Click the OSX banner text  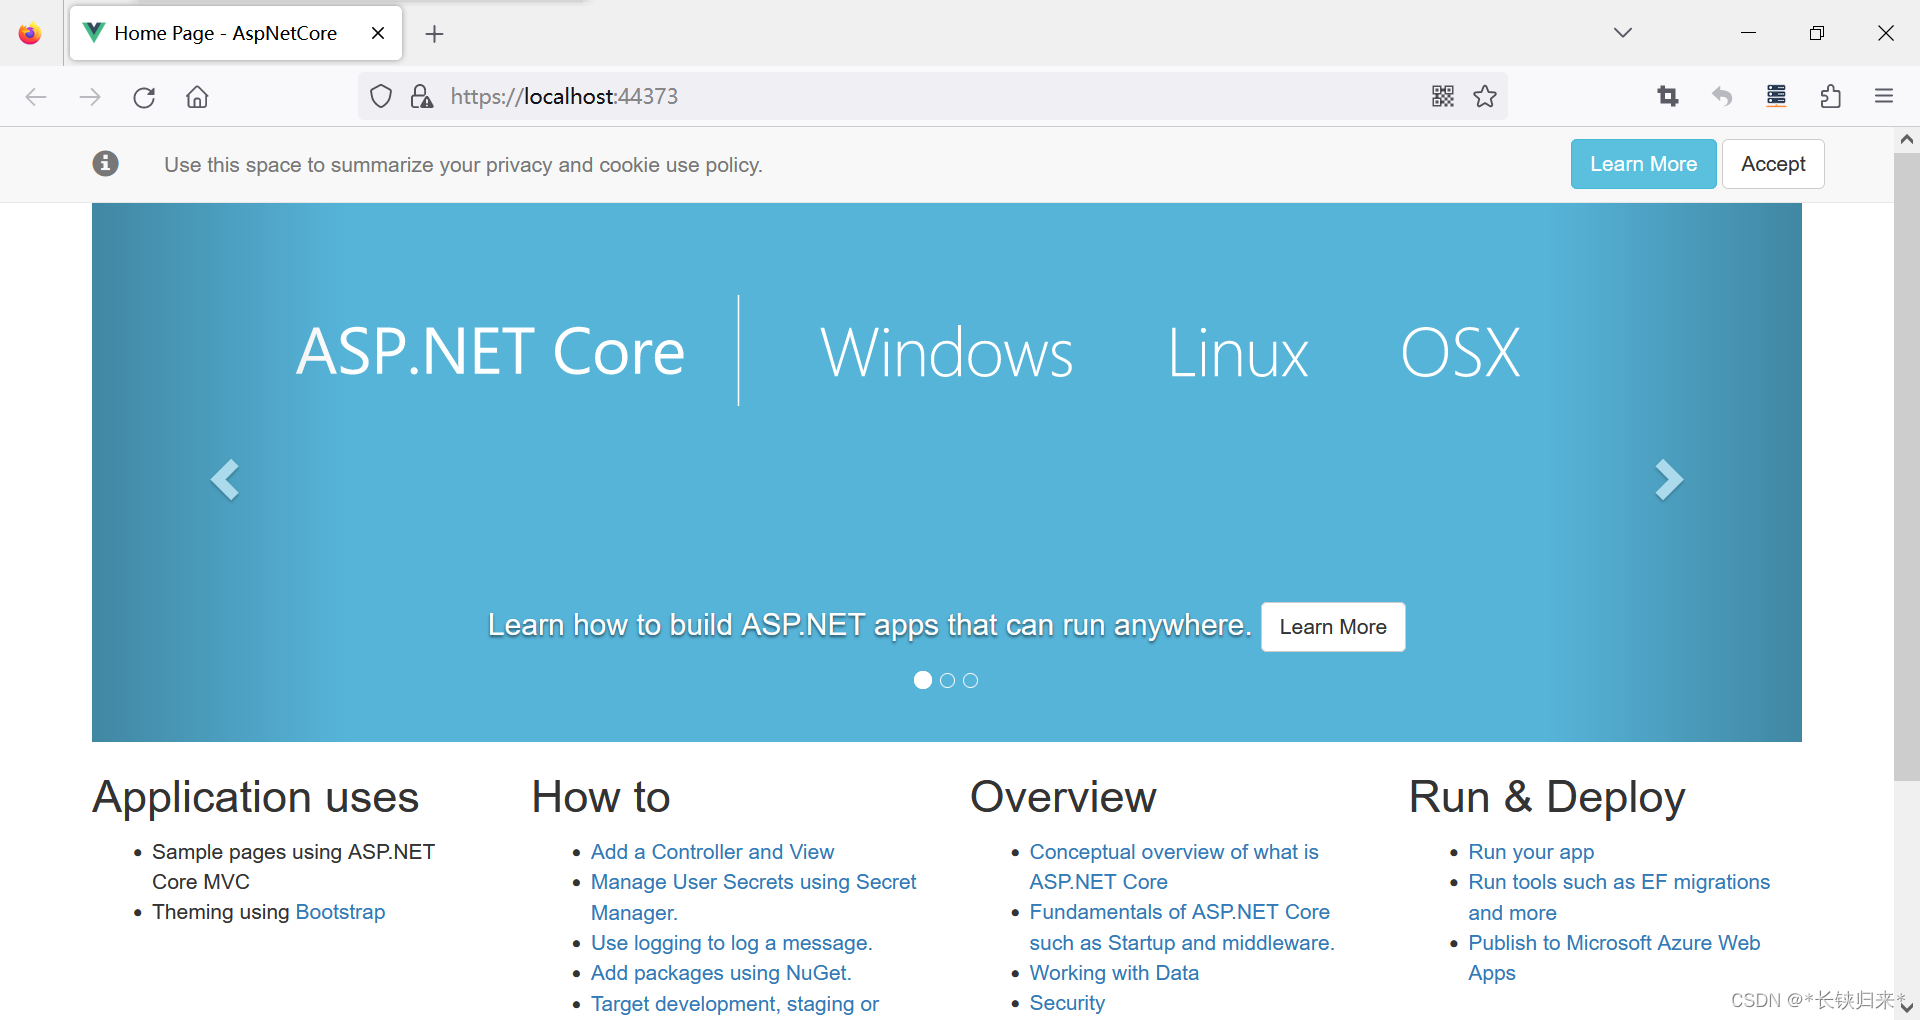coord(1460,353)
